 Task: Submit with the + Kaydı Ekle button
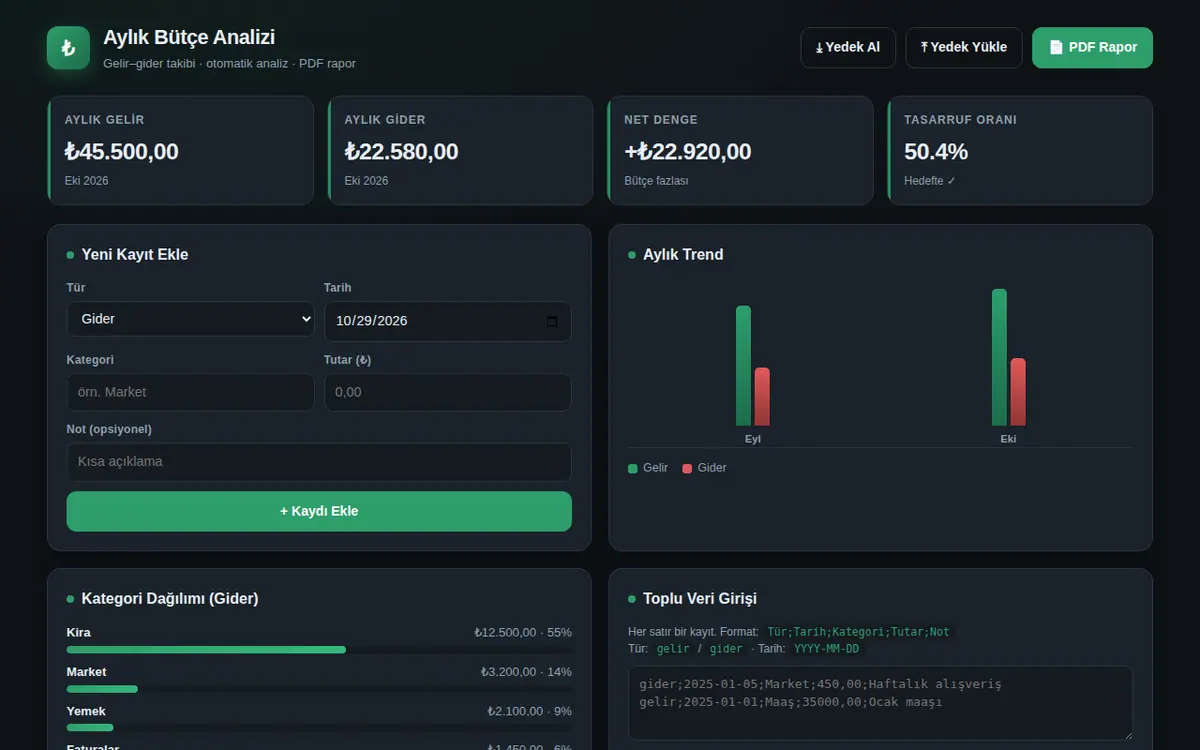click(319, 511)
